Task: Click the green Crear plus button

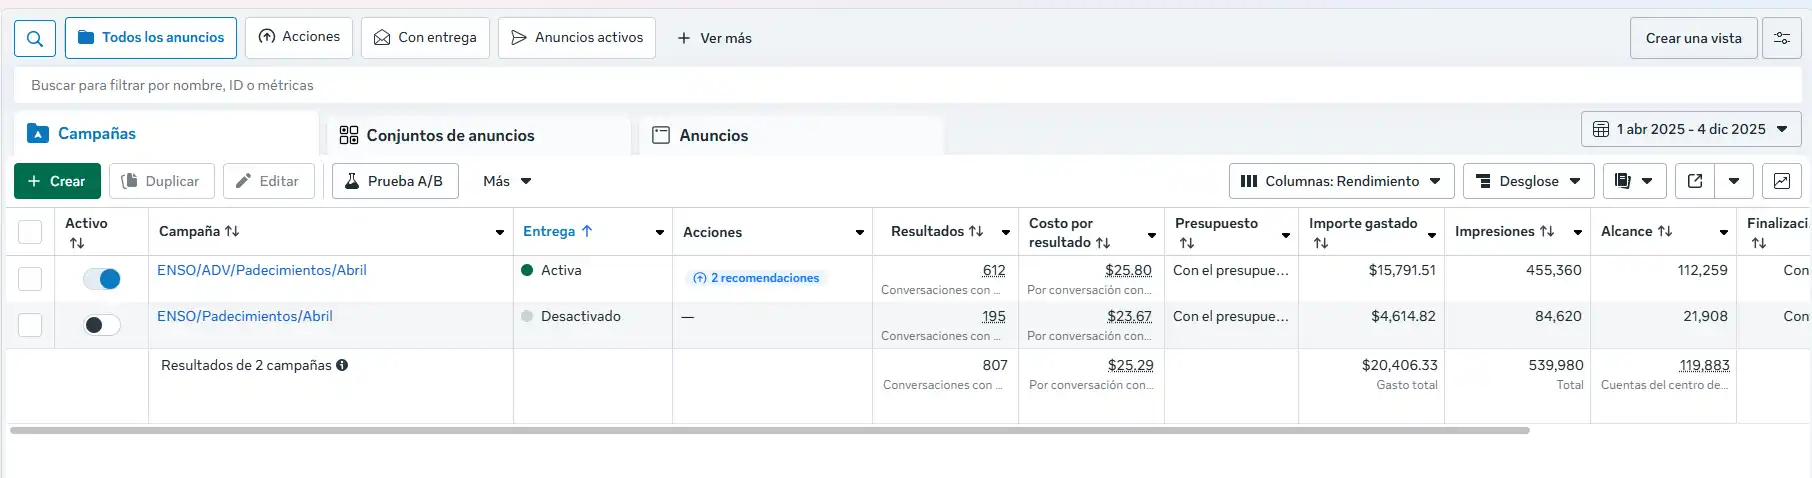Action: pyautogui.click(x=57, y=181)
